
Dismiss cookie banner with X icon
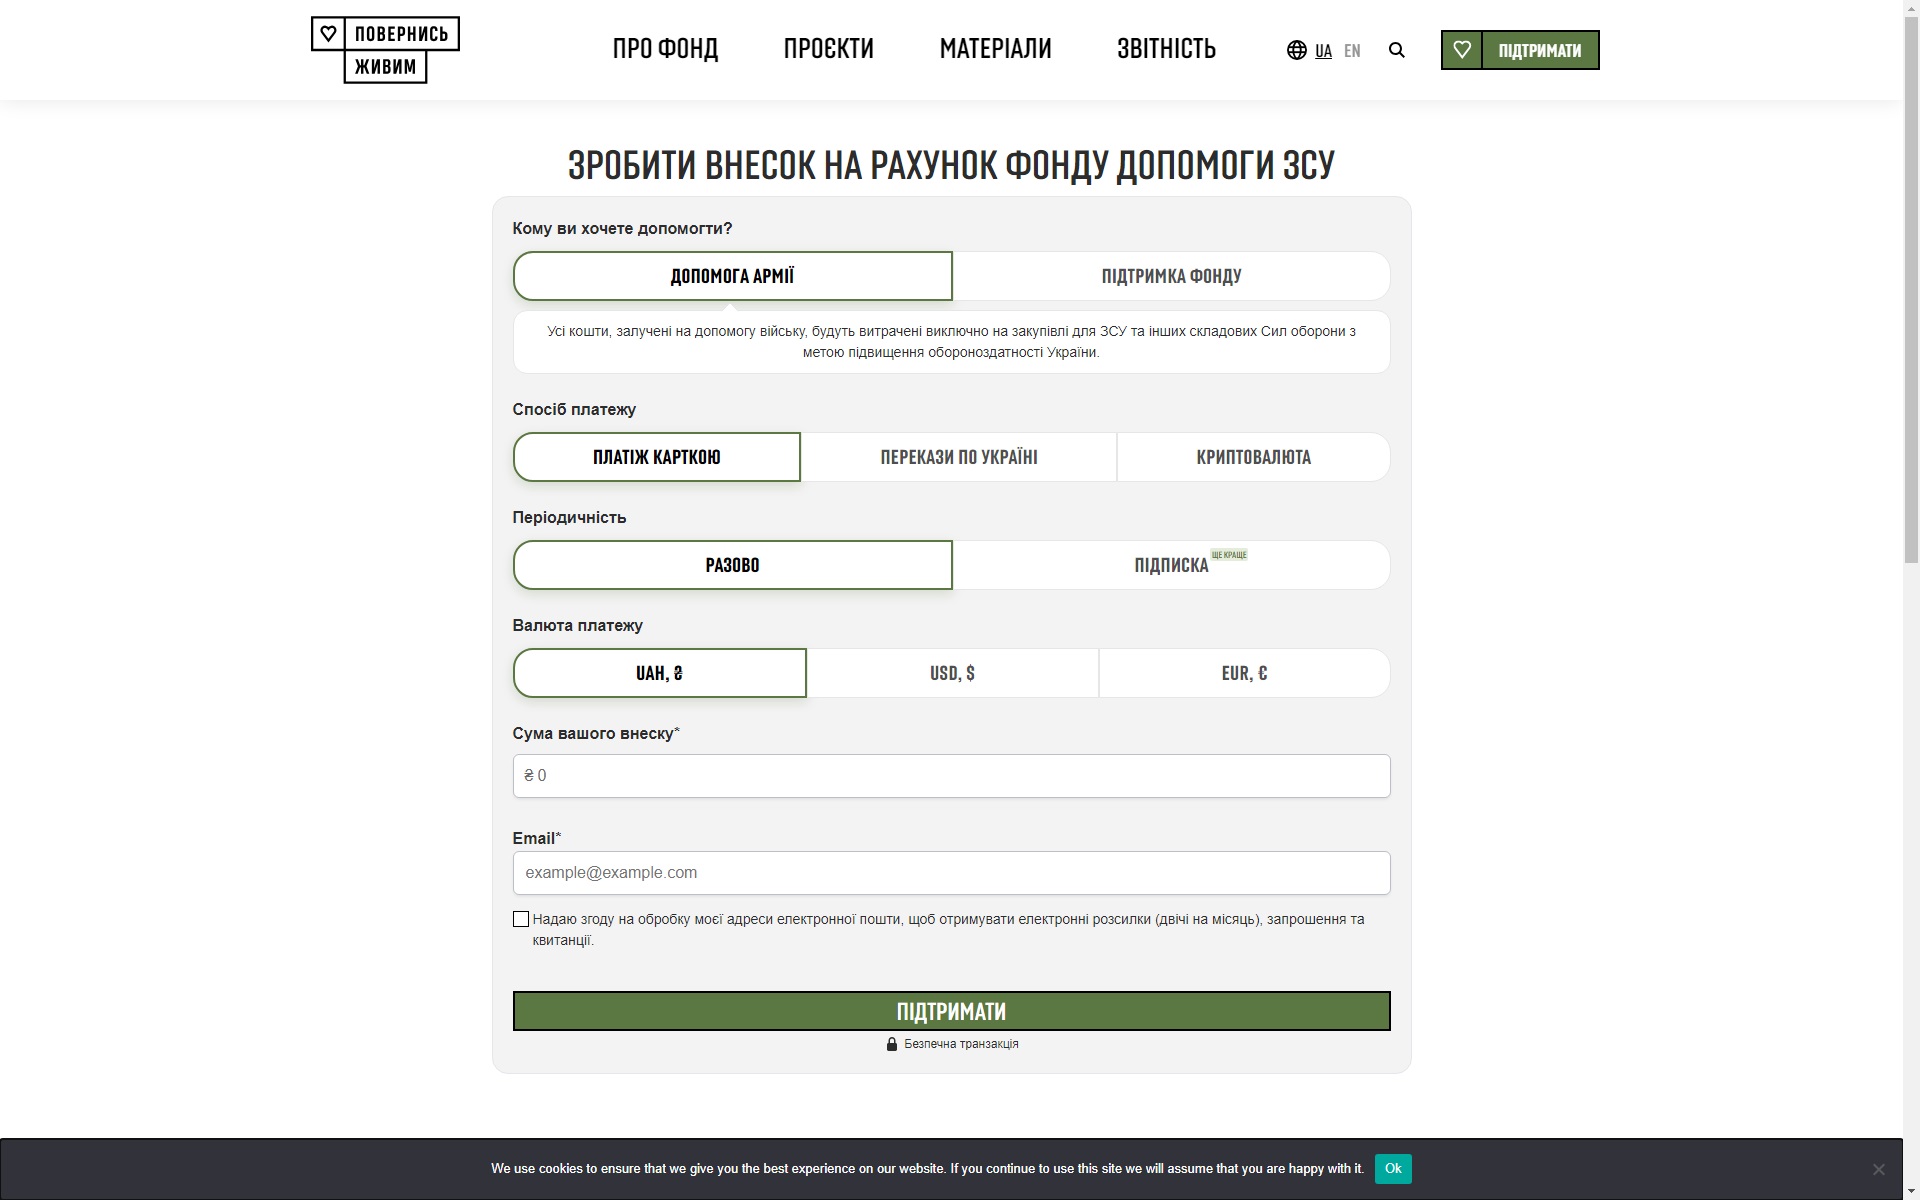(1878, 1169)
